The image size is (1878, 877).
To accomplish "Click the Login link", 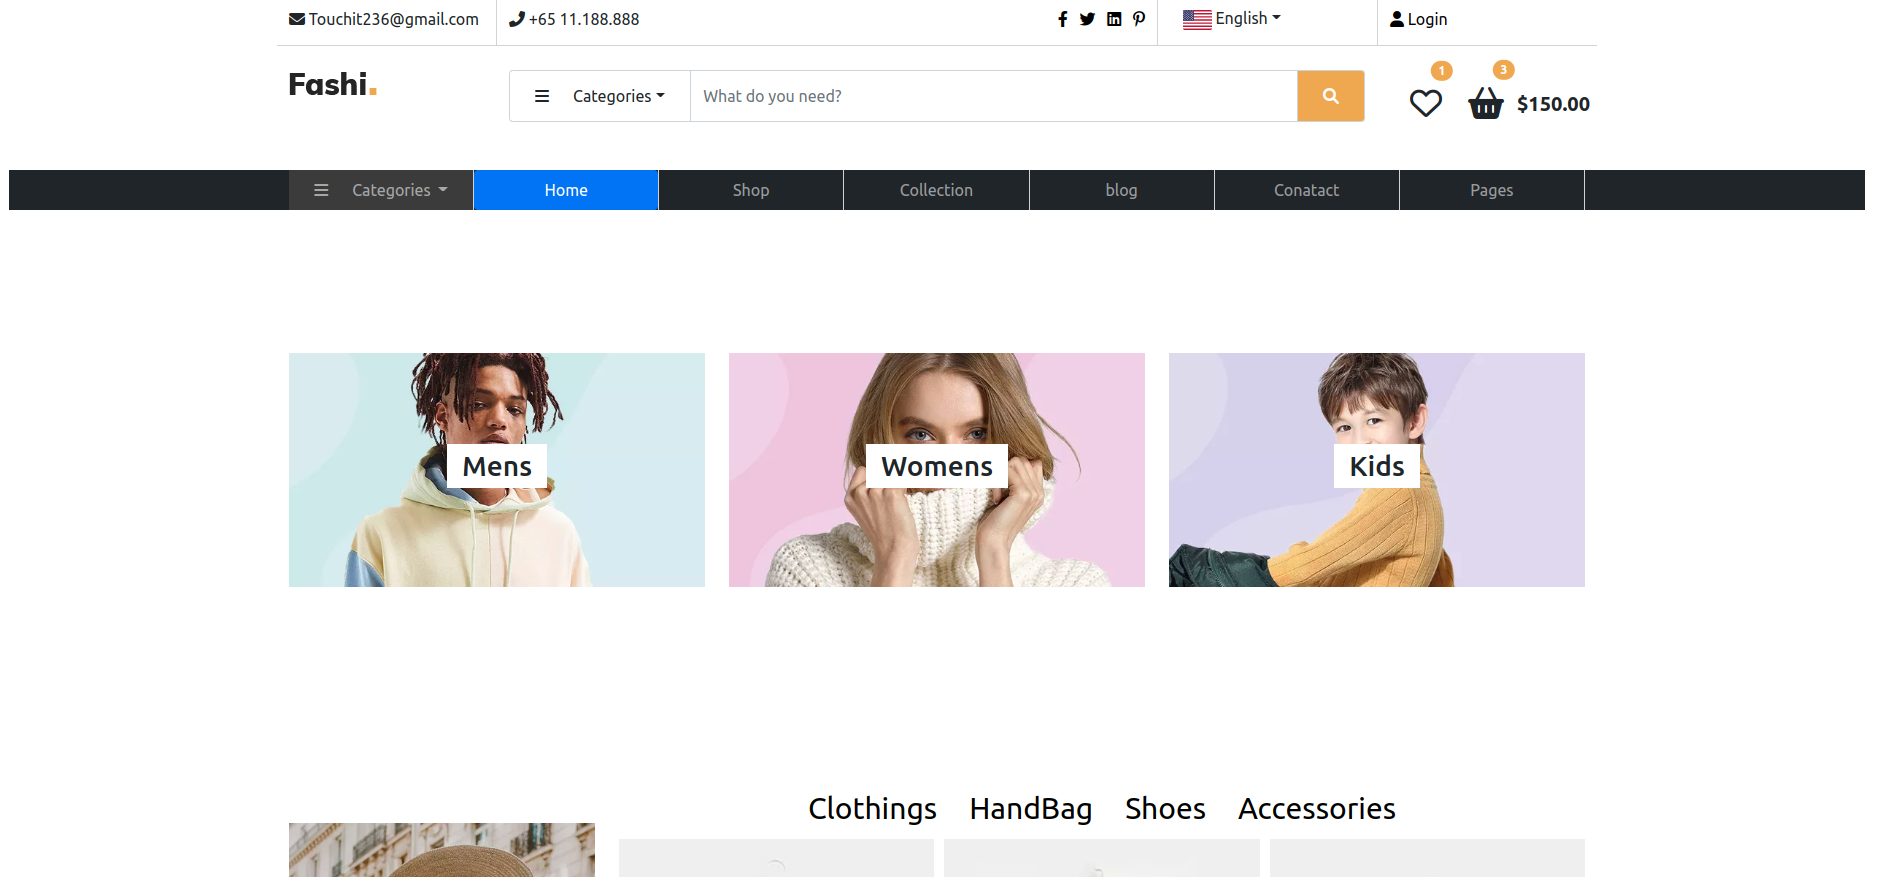I will (x=1418, y=19).
